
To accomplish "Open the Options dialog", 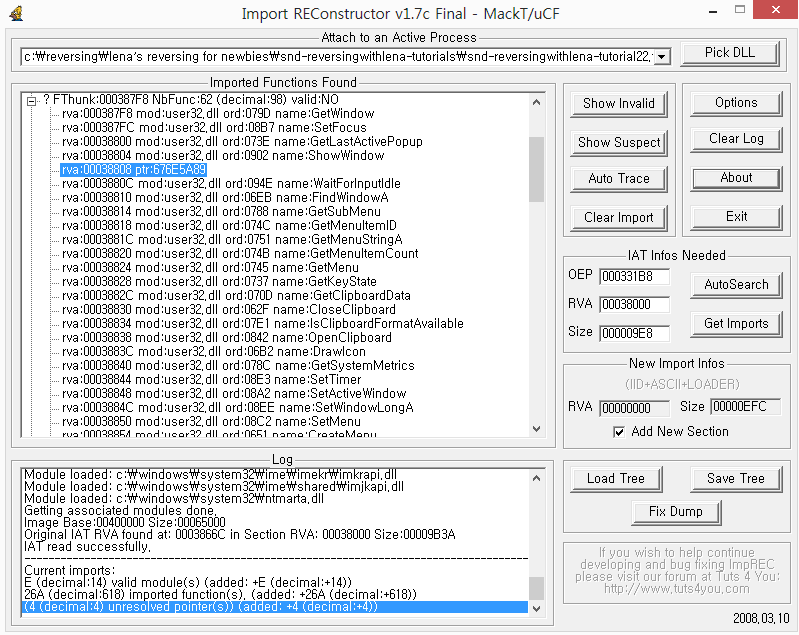I will (x=736, y=103).
